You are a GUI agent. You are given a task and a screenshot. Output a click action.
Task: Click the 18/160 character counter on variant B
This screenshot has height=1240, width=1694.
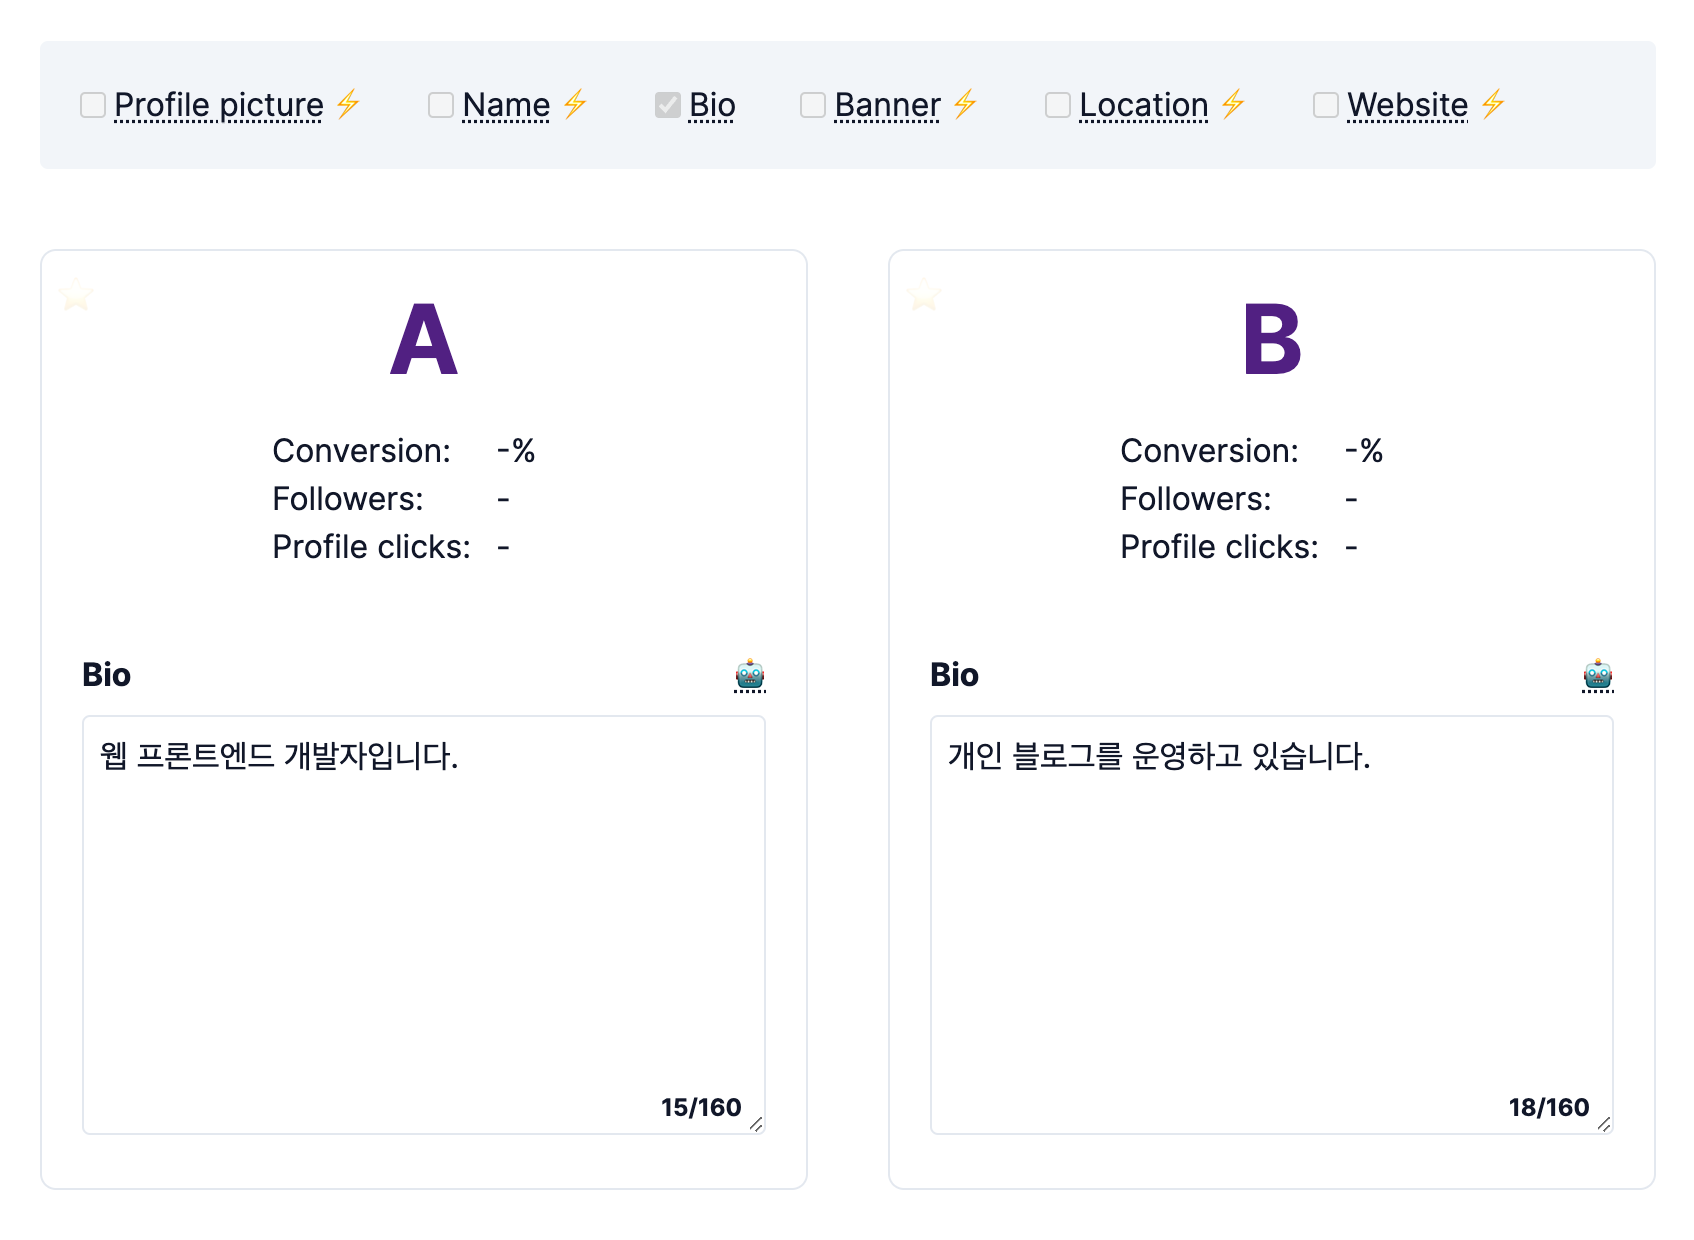coord(1548,1106)
